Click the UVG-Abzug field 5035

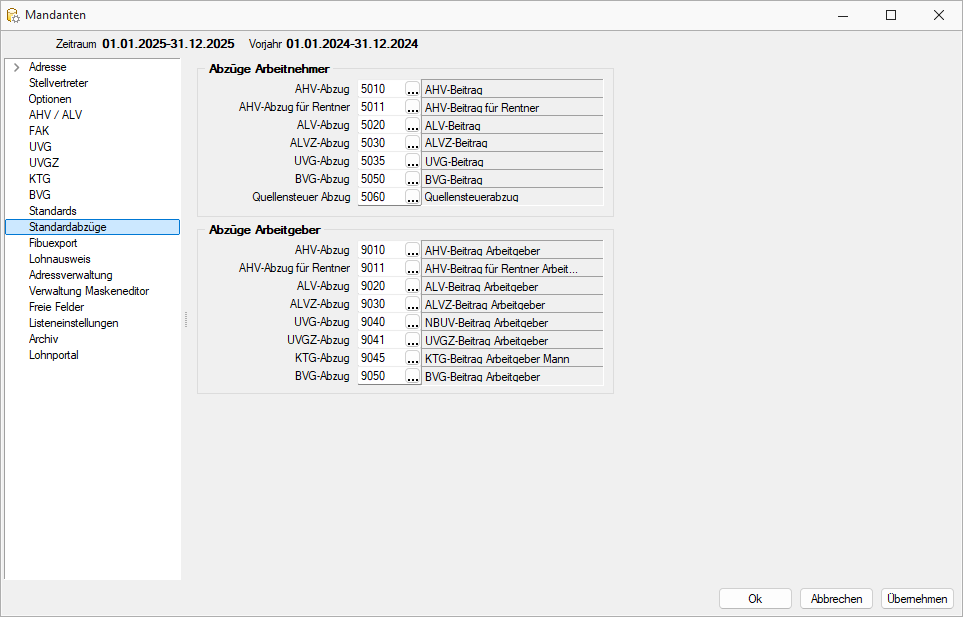tap(381, 161)
